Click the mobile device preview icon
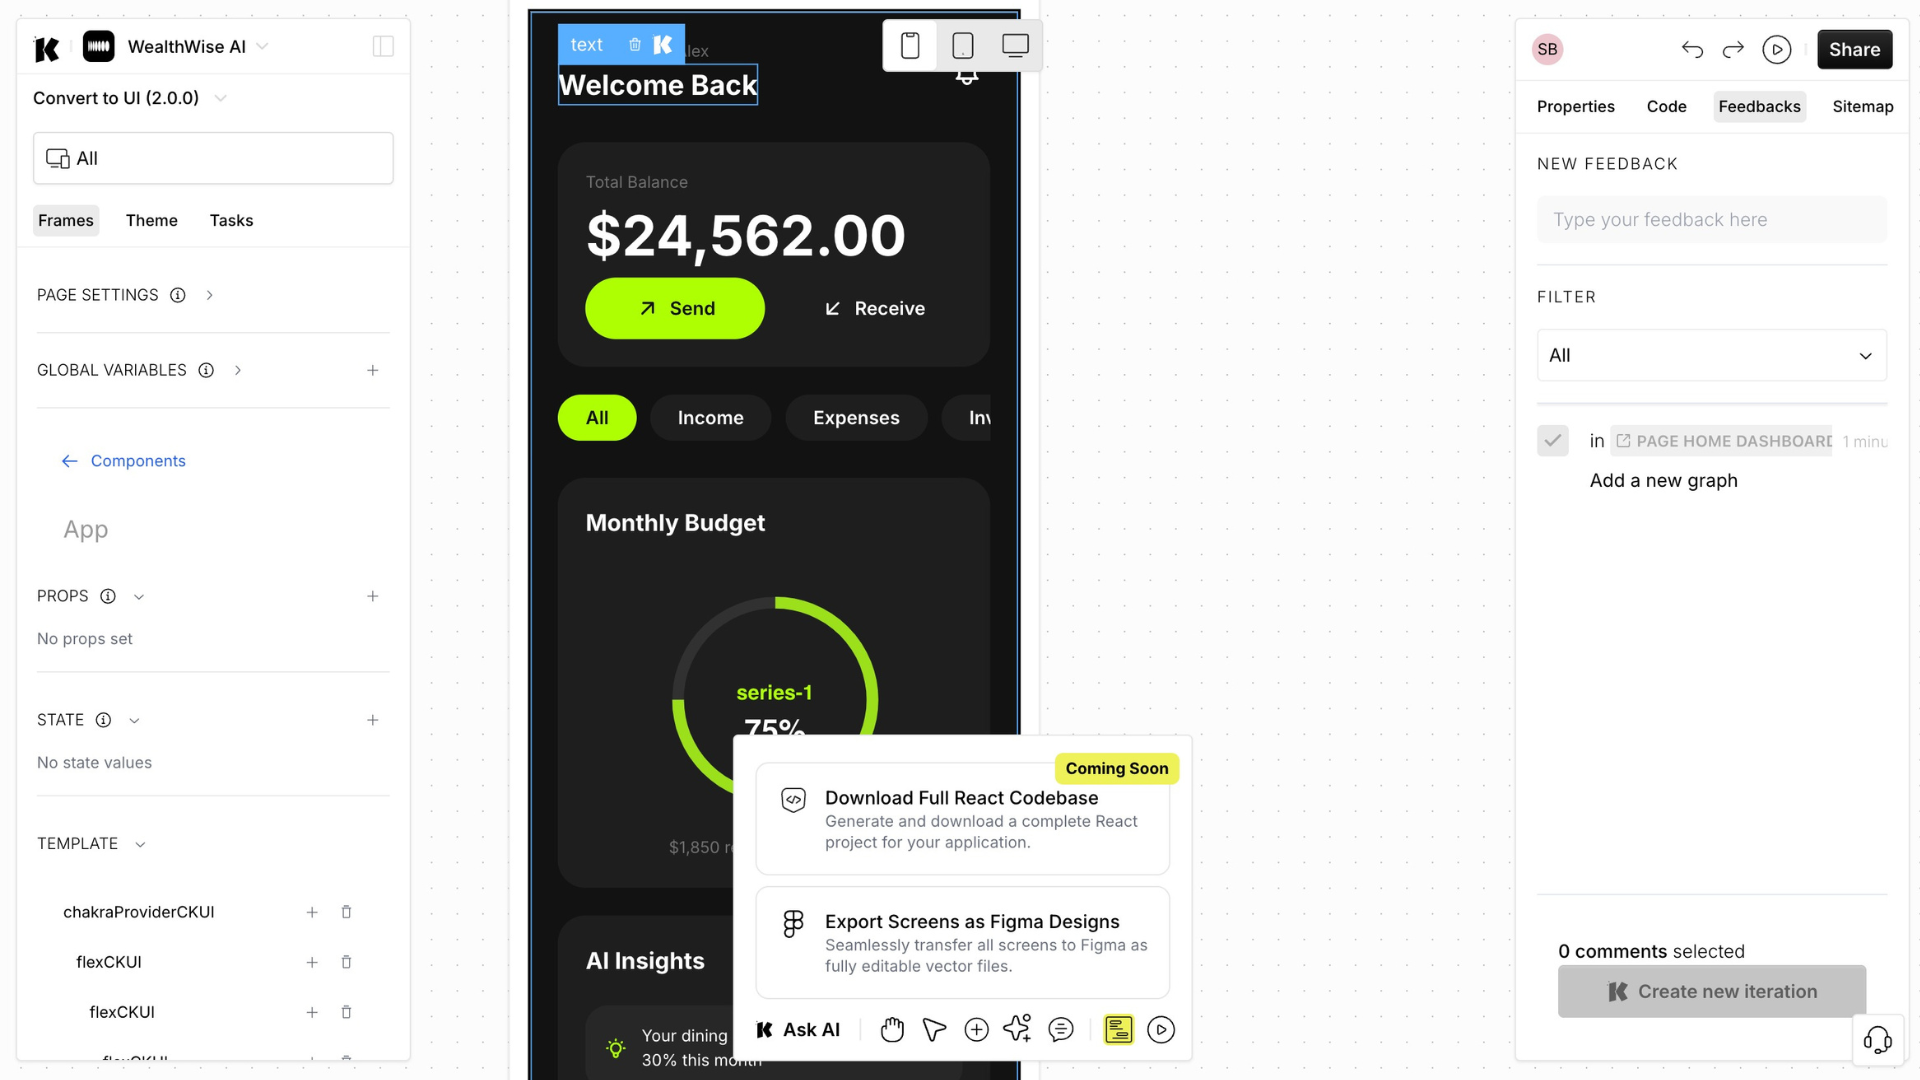Image resolution: width=1920 pixels, height=1080 pixels. click(x=910, y=46)
